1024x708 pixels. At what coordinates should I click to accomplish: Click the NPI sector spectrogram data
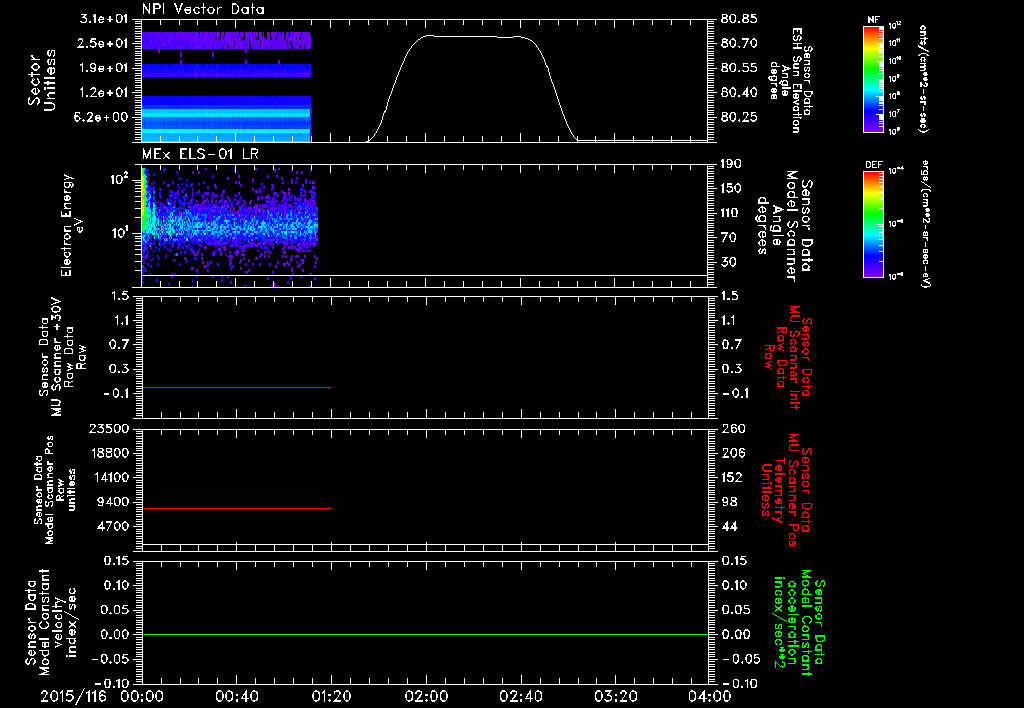click(226, 86)
